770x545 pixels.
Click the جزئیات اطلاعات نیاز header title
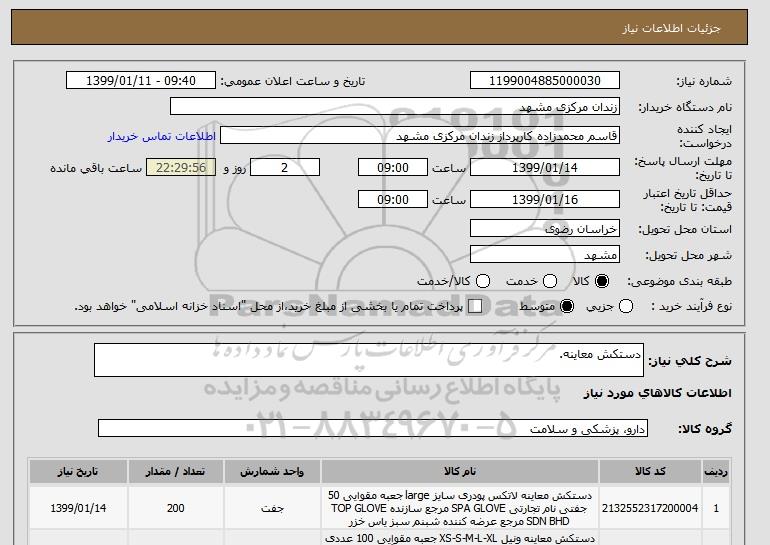pyautogui.click(x=671, y=28)
